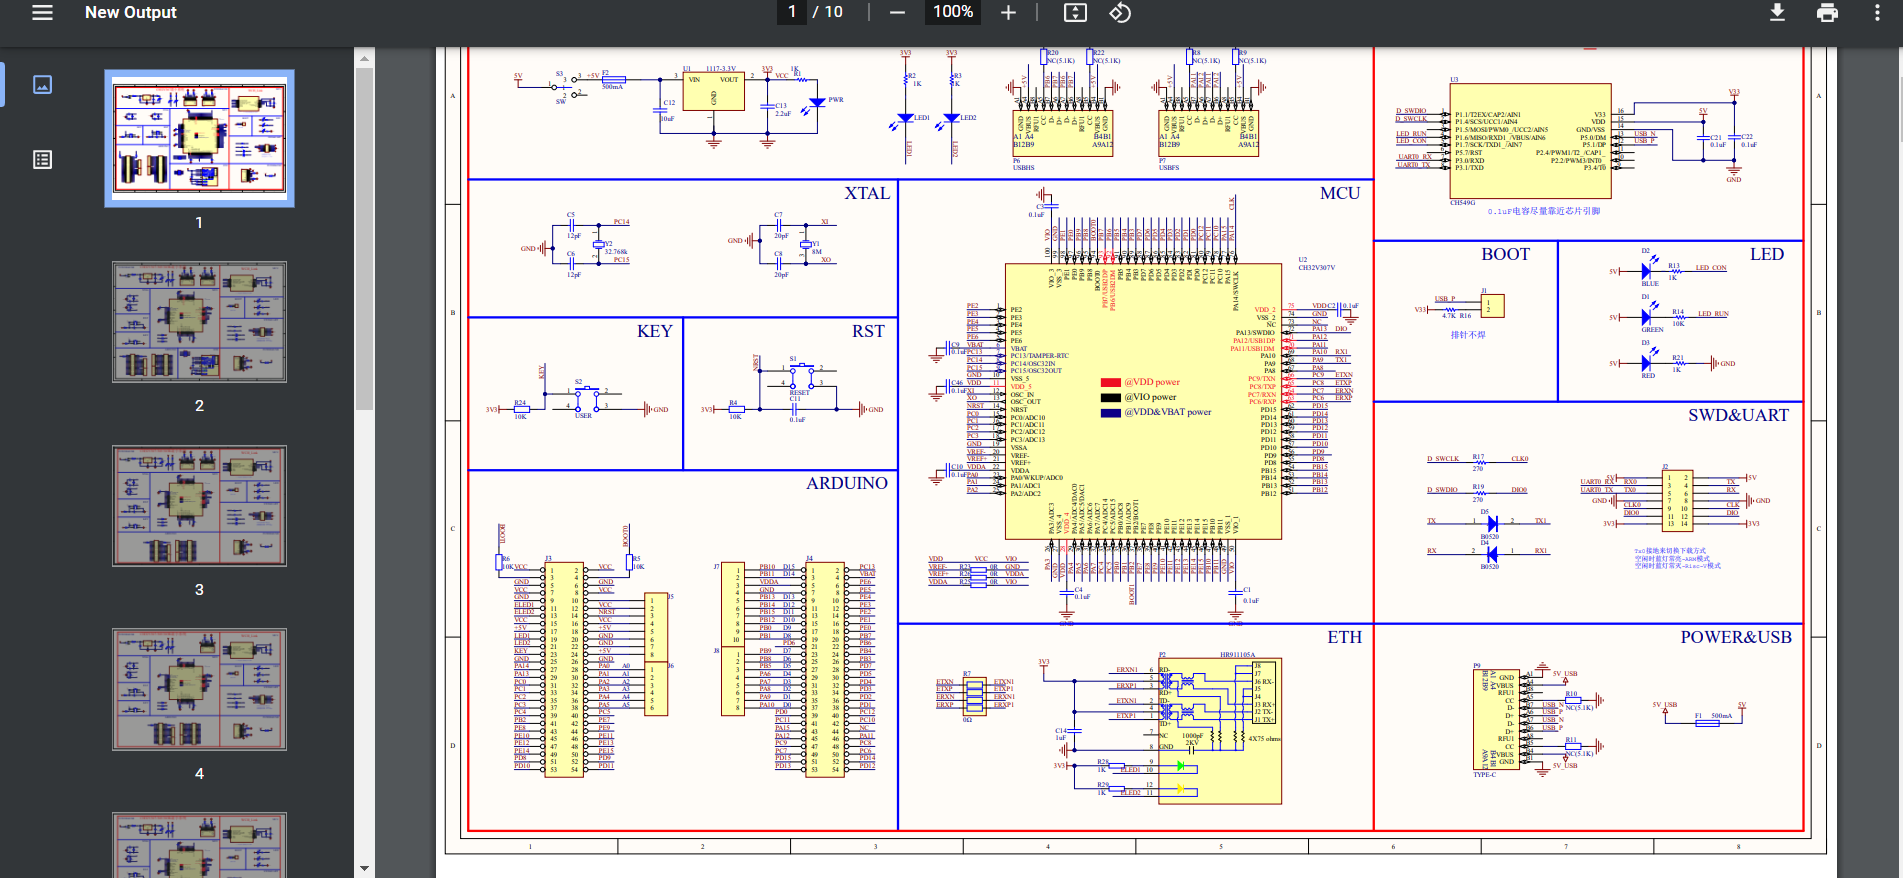This screenshot has height=878, width=1903.
Task: Open the three-dot more actions menu
Action: pyautogui.click(x=1876, y=13)
